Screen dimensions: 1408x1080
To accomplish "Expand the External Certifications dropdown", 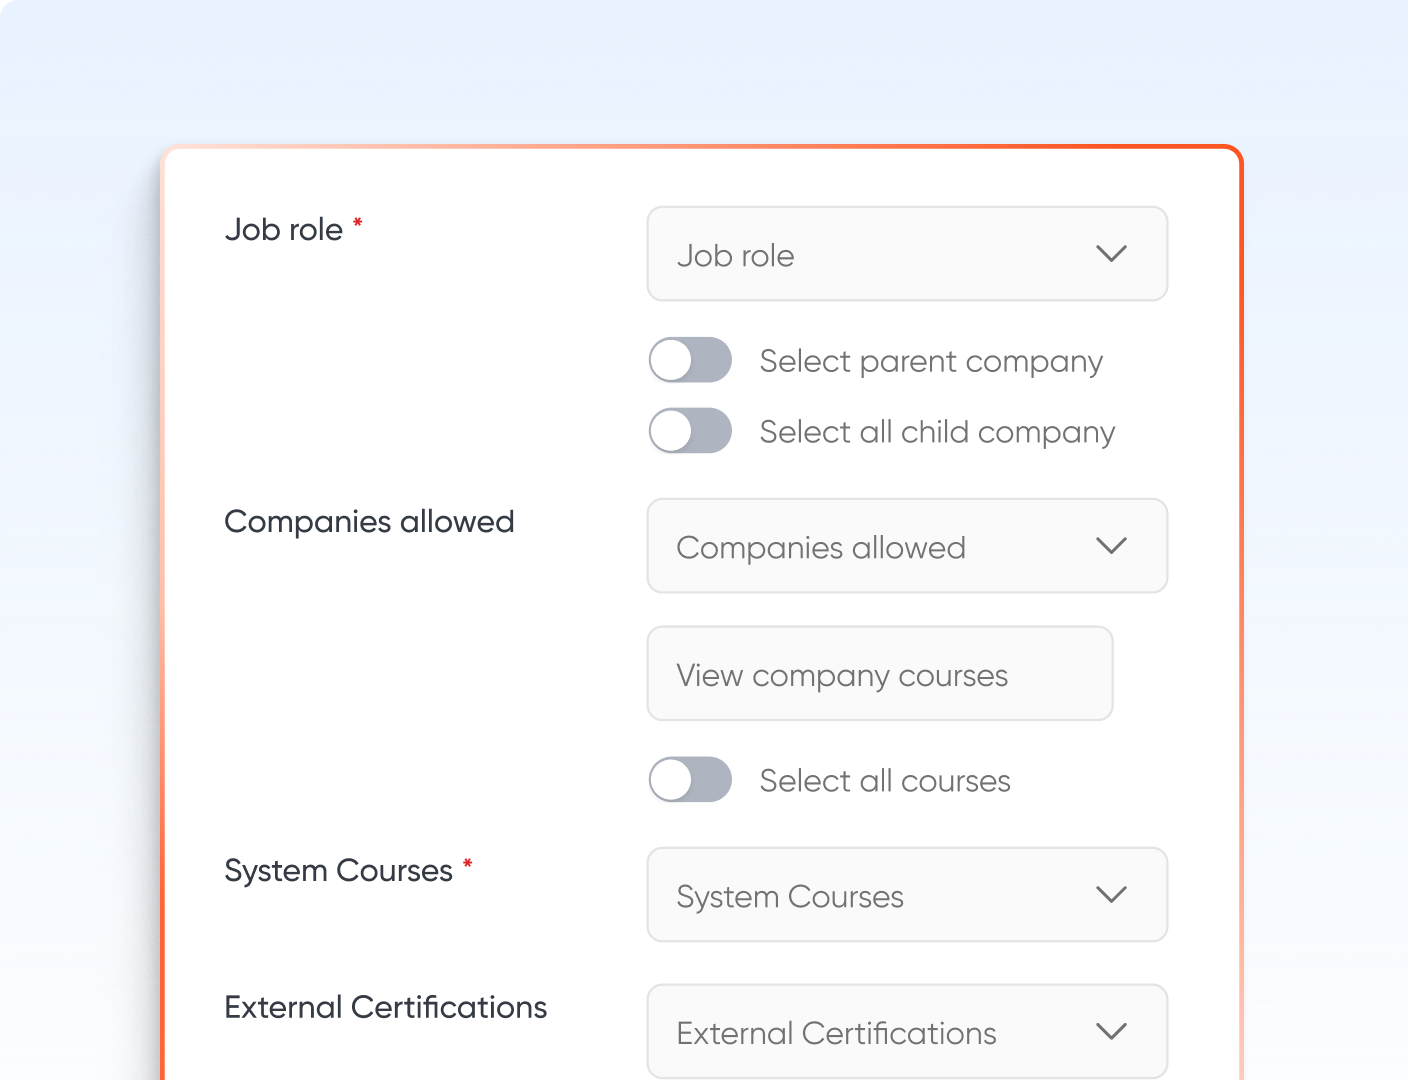I will tap(907, 1032).
